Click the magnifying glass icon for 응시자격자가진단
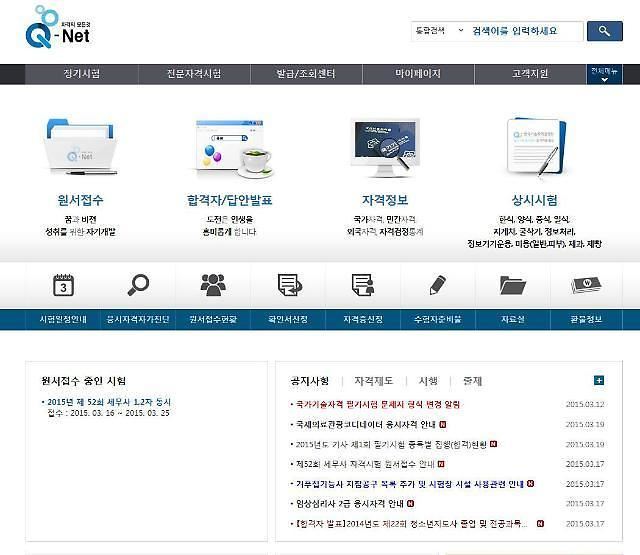Viewport: 640px width, 555px height. (138, 284)
